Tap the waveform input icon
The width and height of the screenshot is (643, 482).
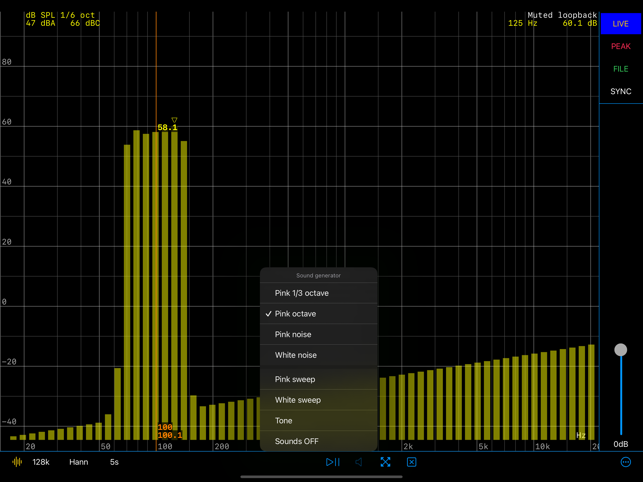pos(17,462)
